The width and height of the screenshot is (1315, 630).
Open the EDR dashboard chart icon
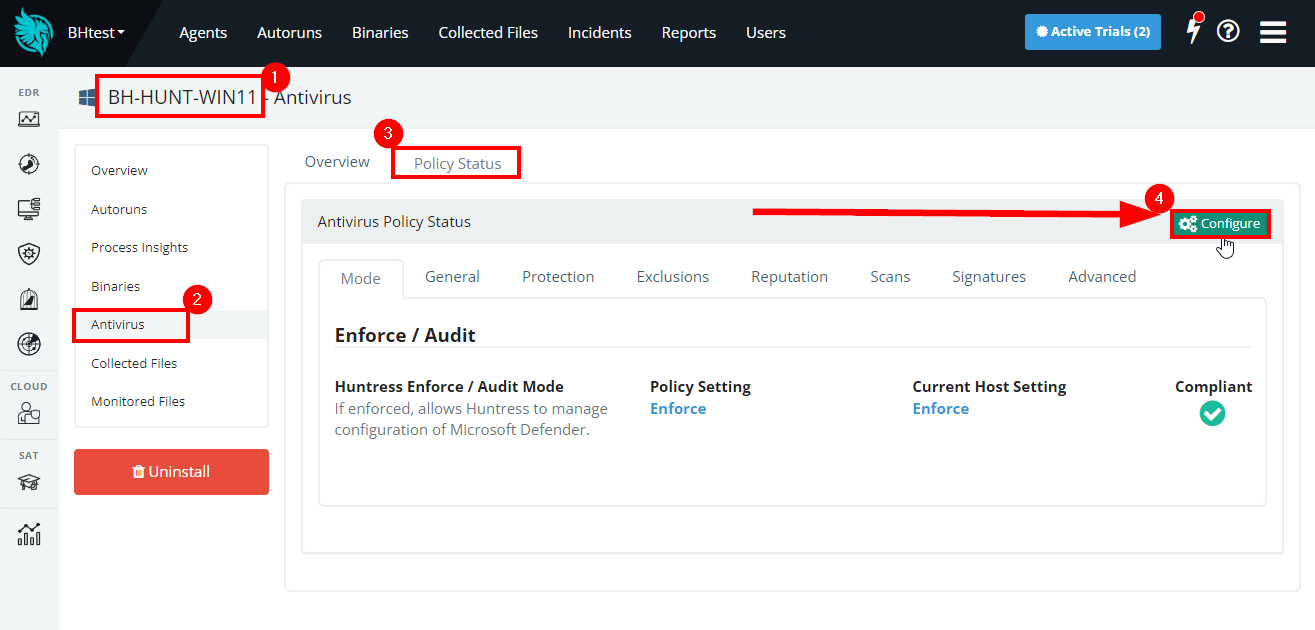(x=29, y=119)
